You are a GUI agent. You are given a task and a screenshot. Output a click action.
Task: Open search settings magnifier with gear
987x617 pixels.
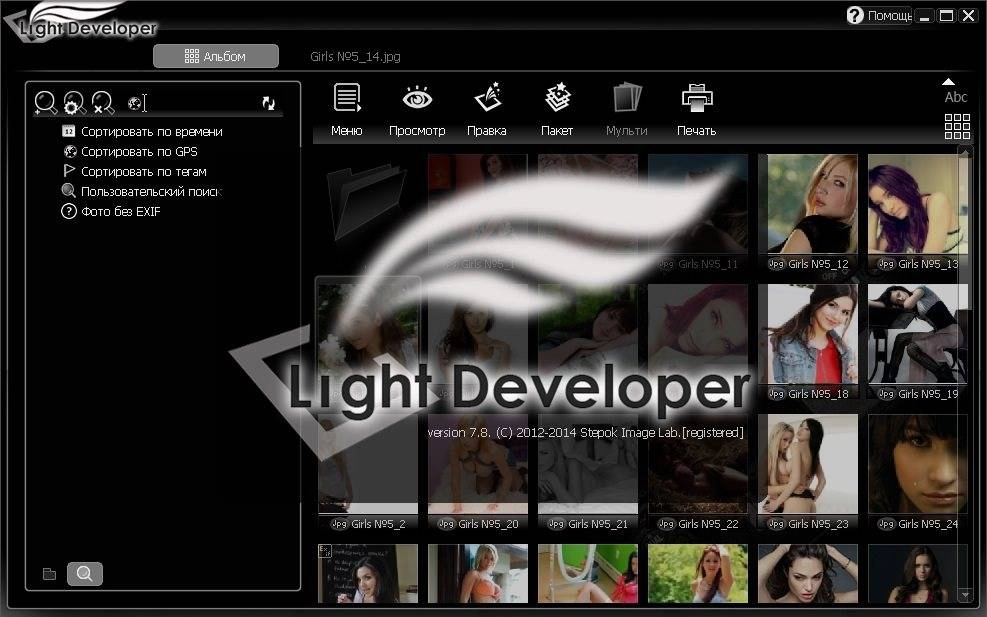[74, 103]
